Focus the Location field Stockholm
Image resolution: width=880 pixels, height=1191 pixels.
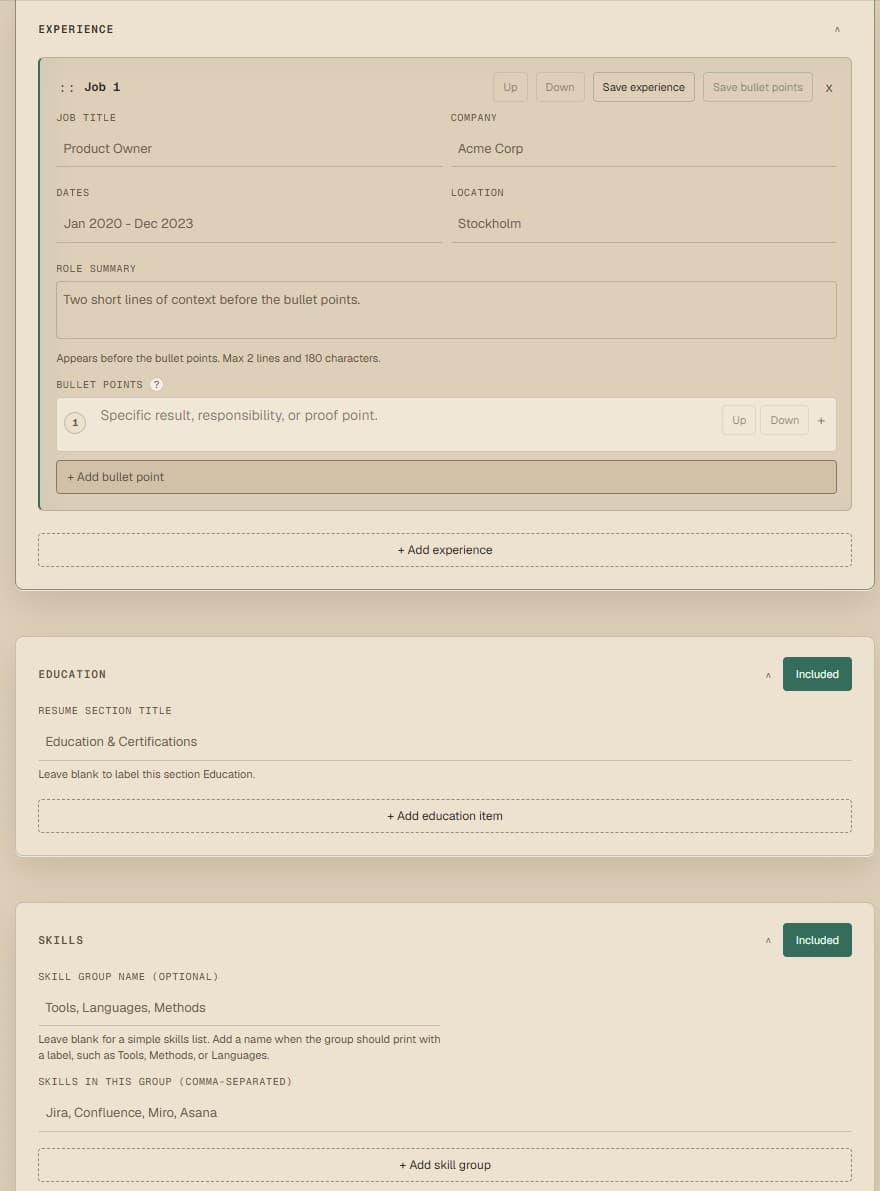(644, 224)
